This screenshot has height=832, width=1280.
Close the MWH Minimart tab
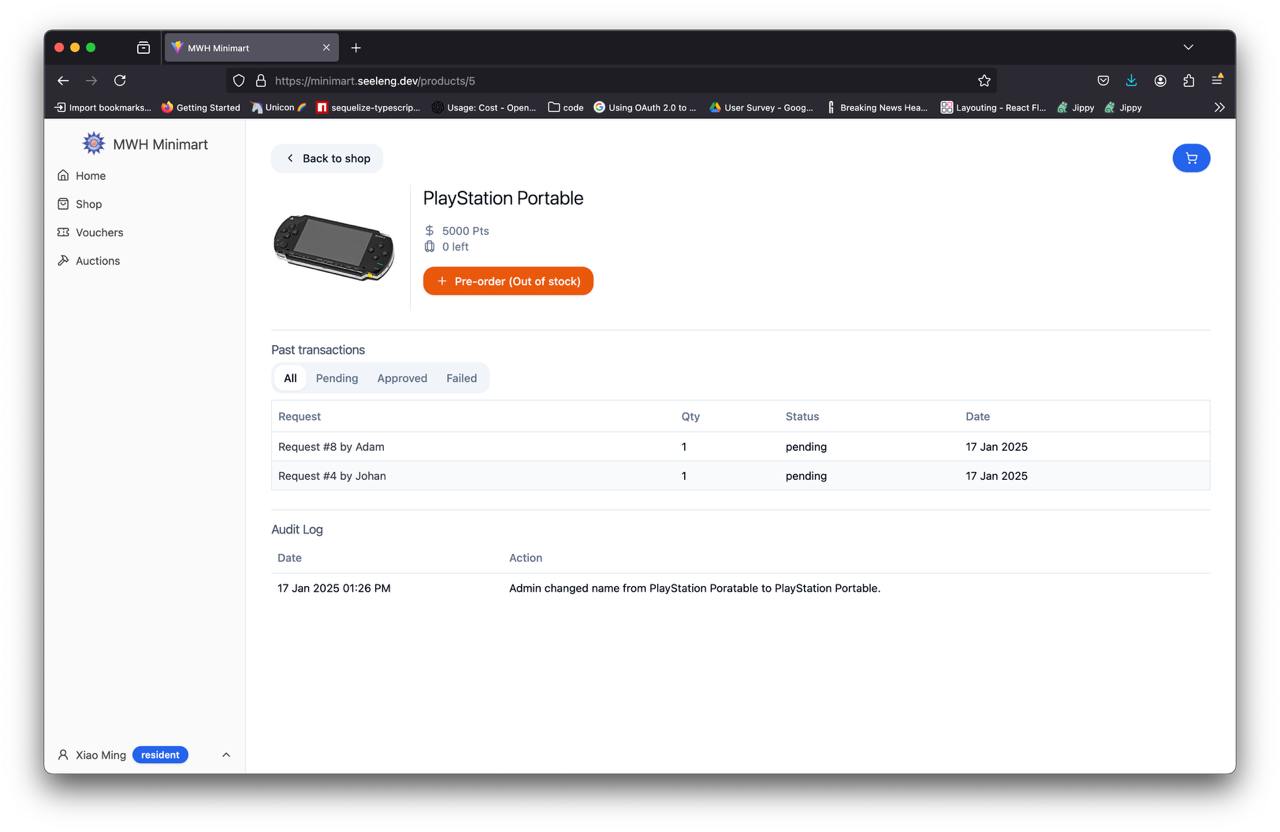point(326,47)
